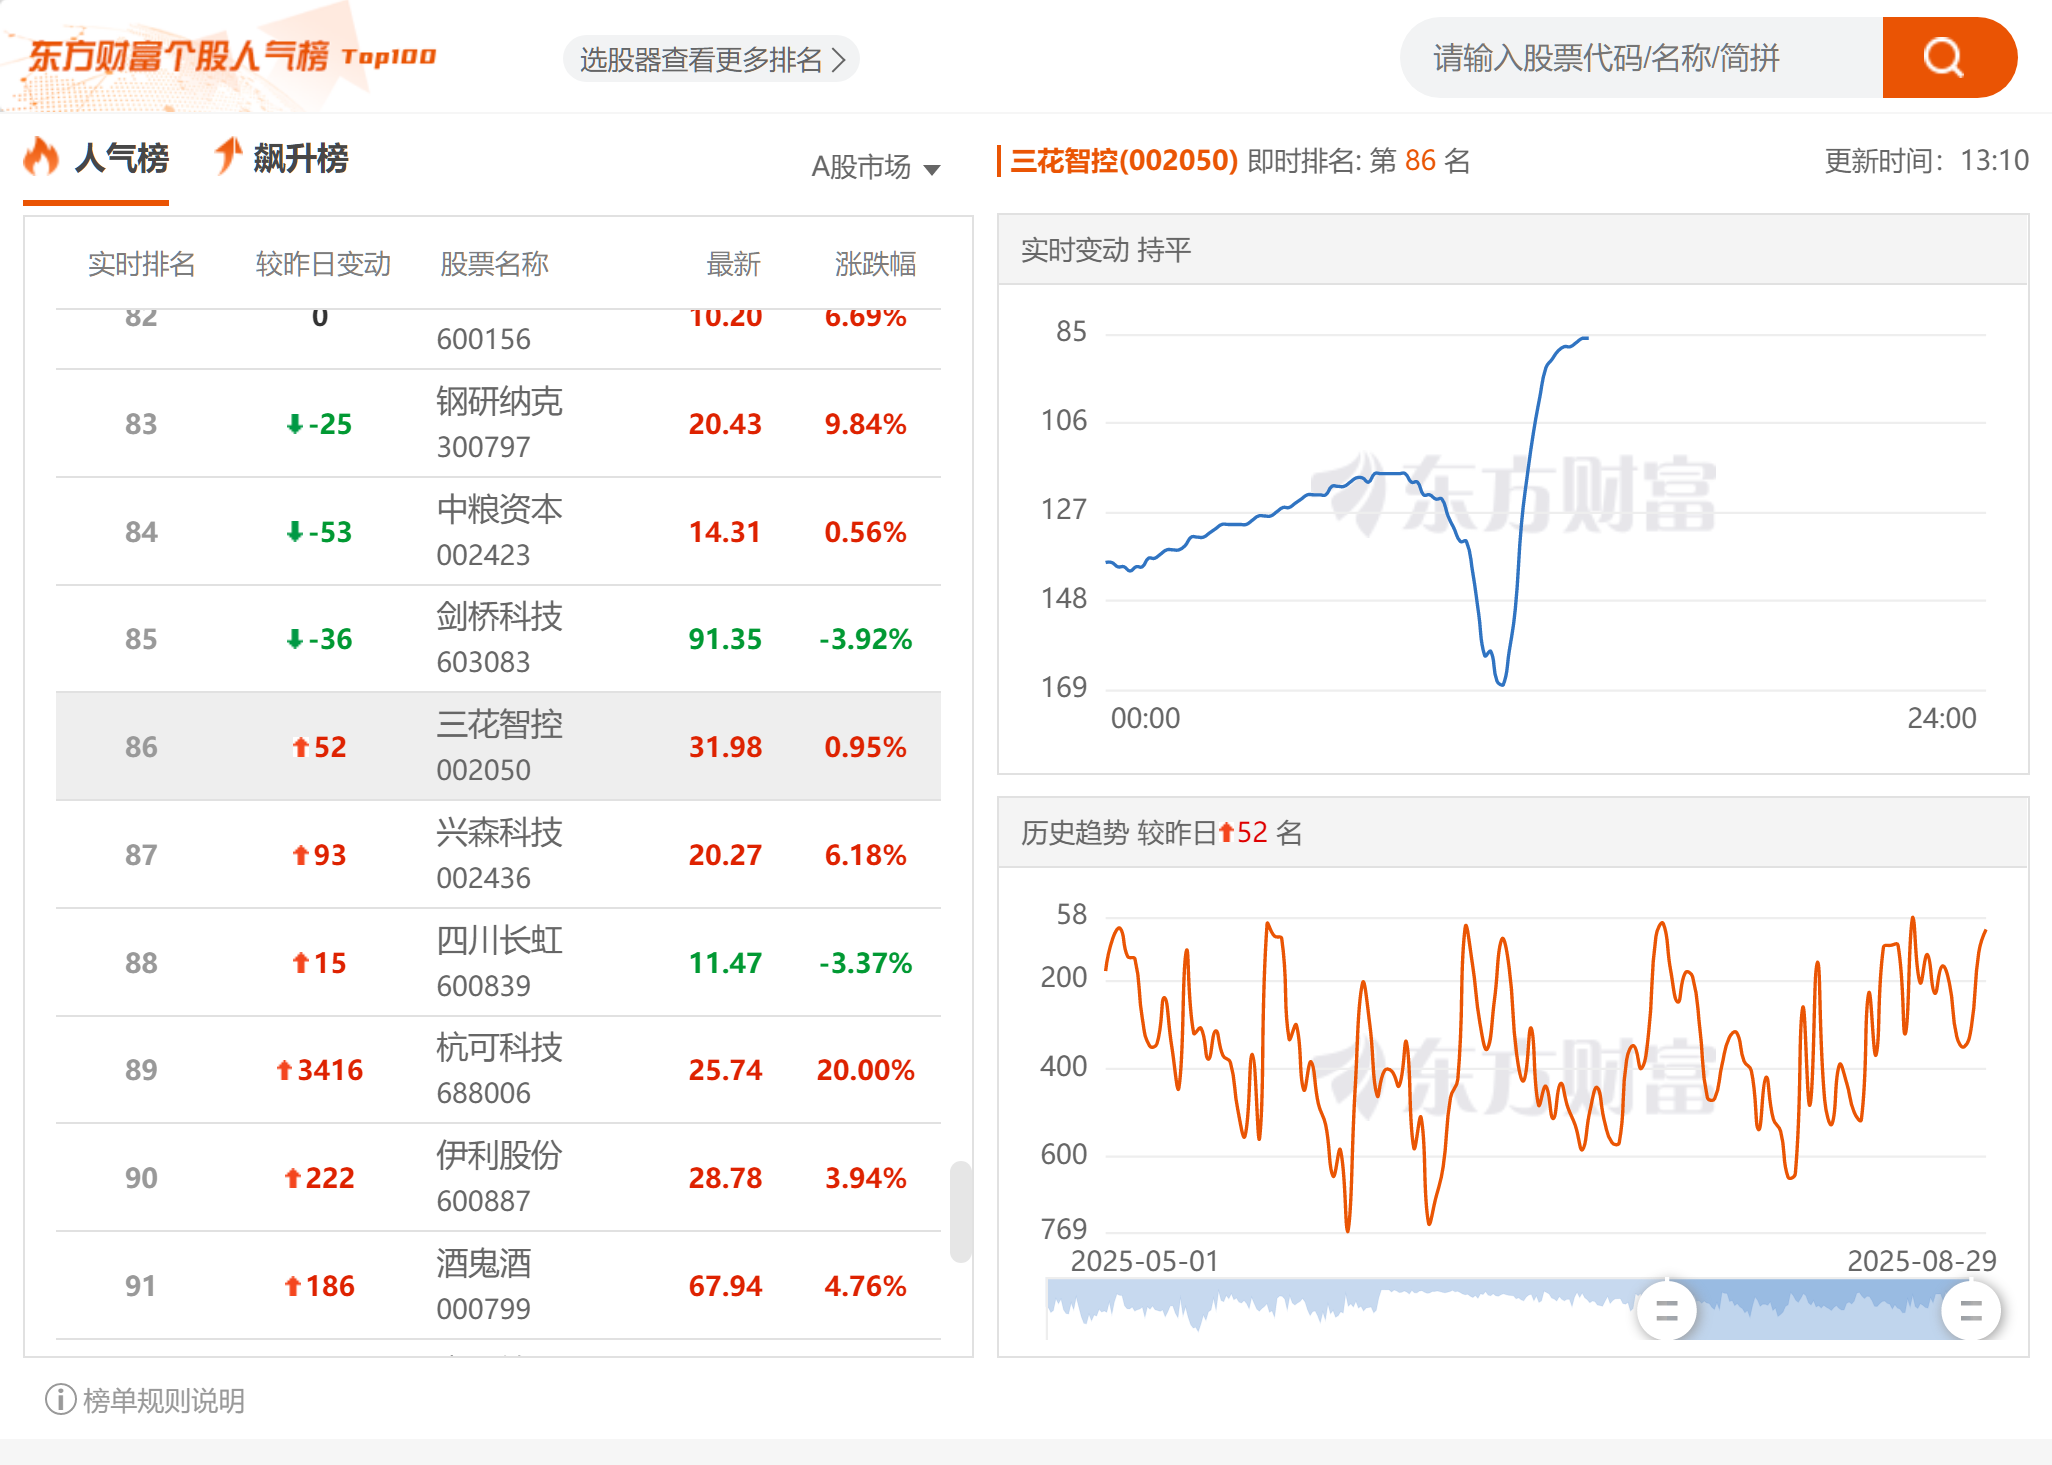This screenshot has width=2052, height=1465.
Task: Select the 中粮资本 002423 row
Action: point(498,532)
